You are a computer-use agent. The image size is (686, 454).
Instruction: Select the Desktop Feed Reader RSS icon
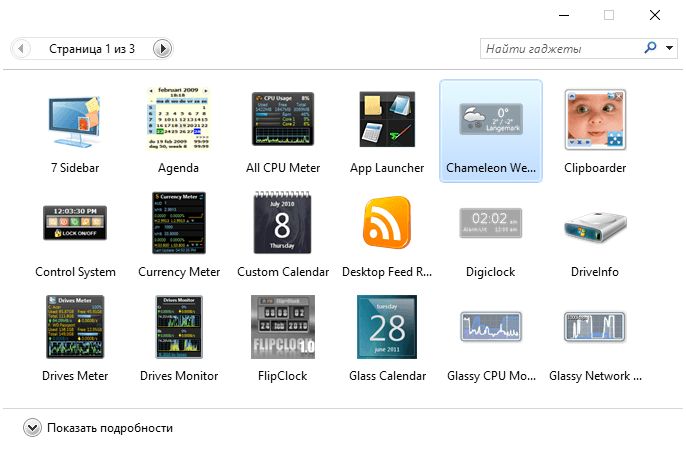(387, 223)
